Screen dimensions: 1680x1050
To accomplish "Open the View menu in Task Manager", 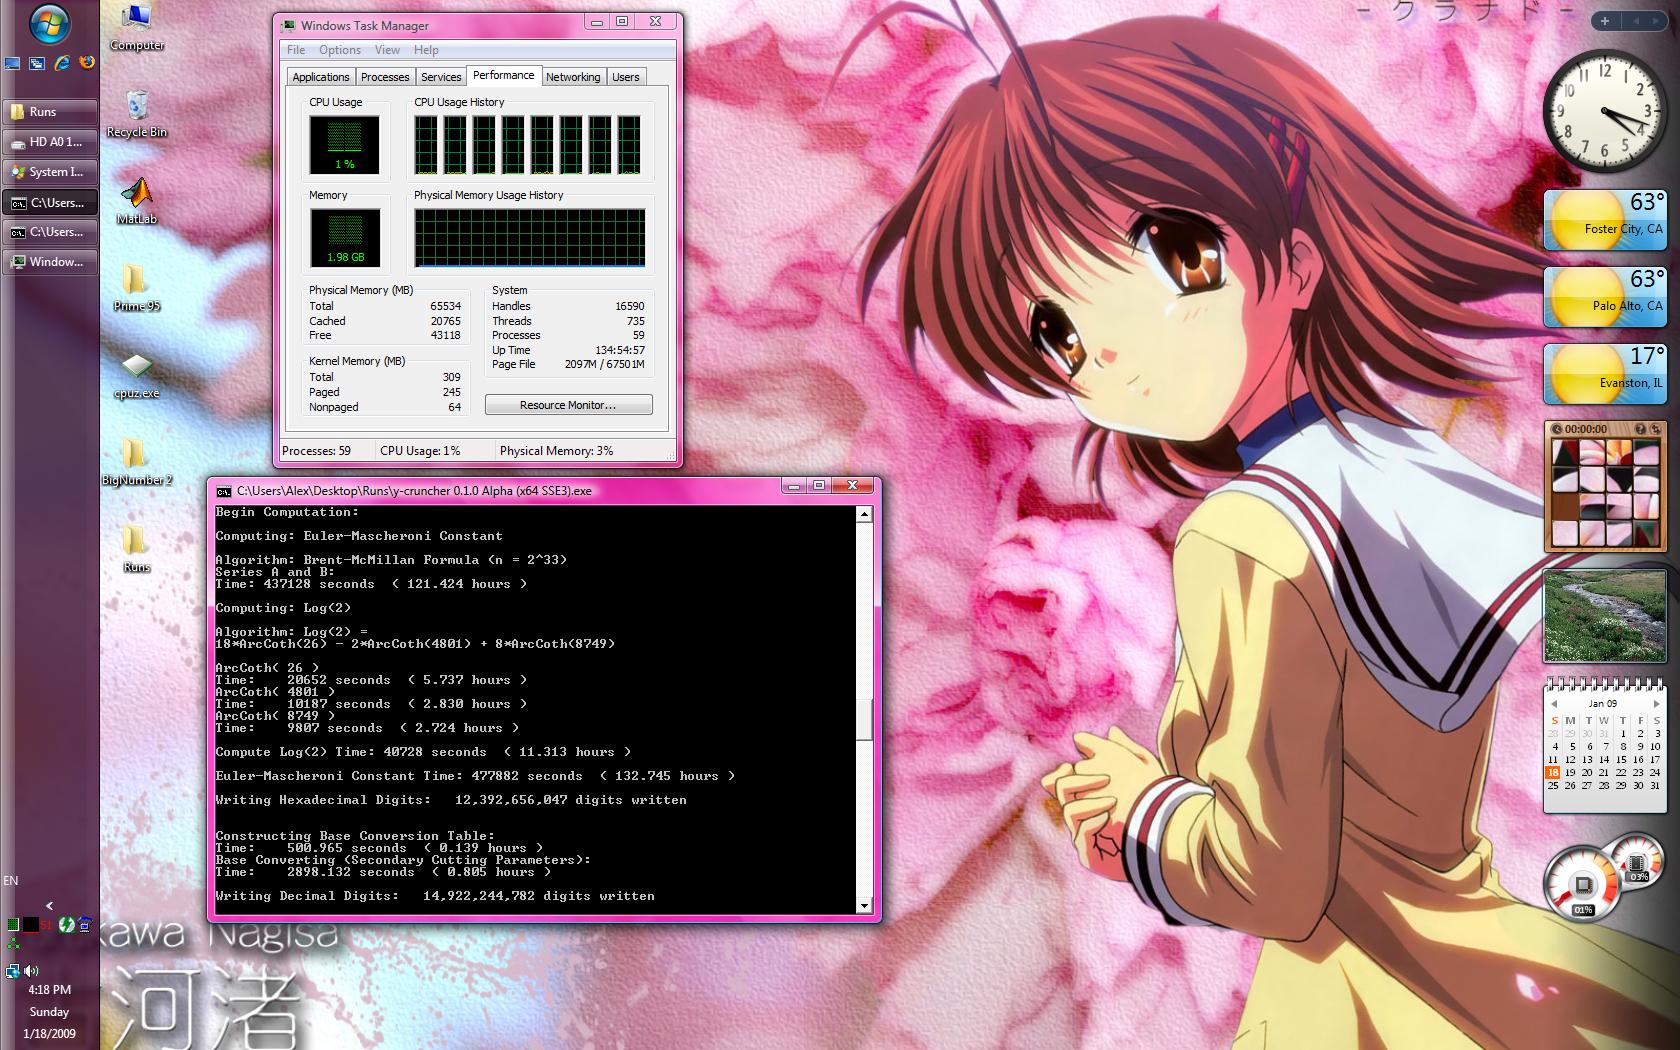I will coord(387,50).
